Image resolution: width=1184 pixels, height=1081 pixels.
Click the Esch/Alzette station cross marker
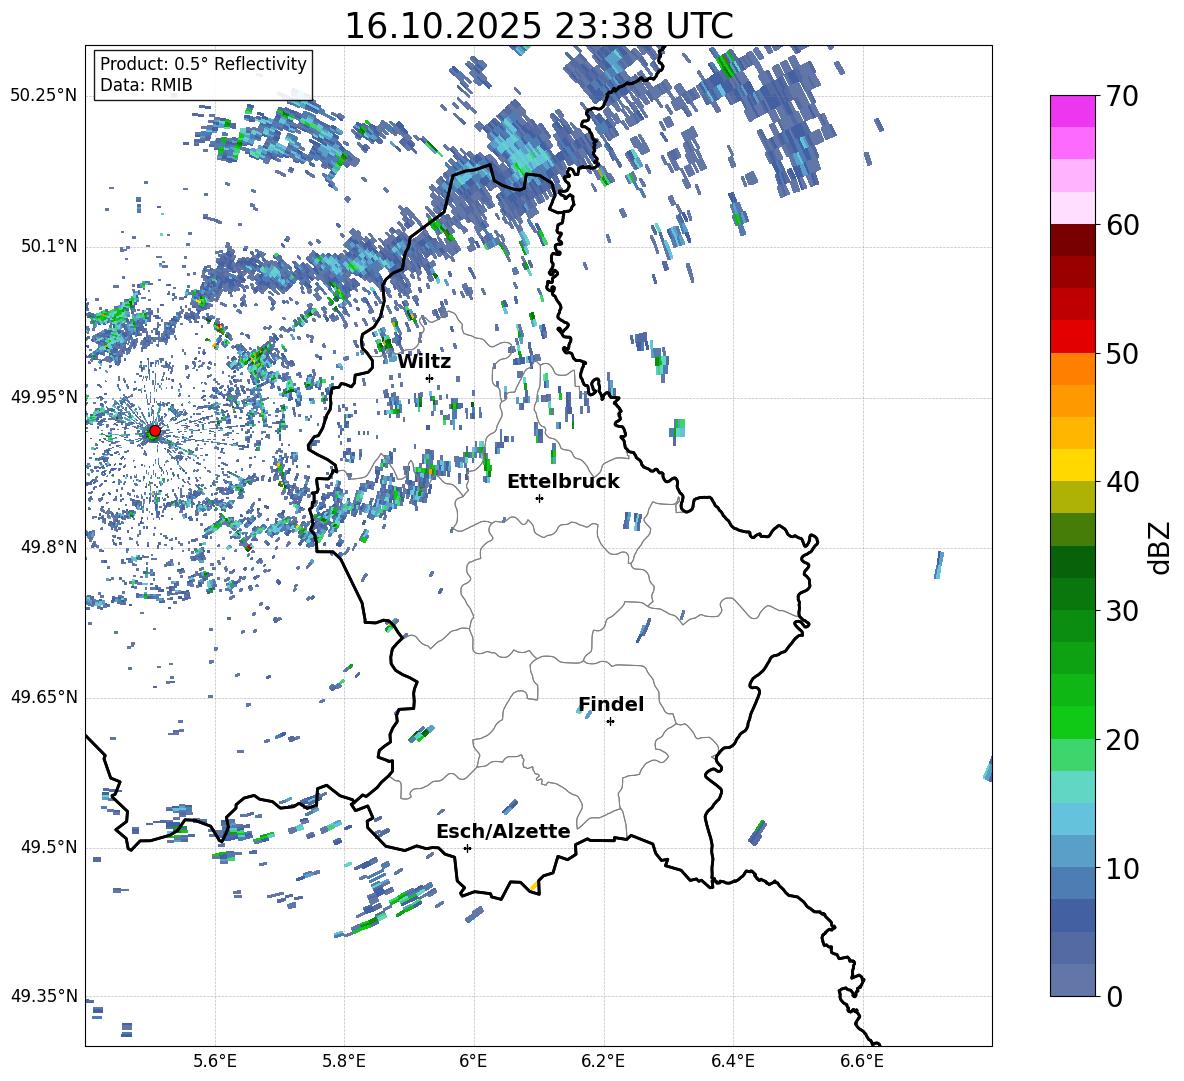pos(467,848)
